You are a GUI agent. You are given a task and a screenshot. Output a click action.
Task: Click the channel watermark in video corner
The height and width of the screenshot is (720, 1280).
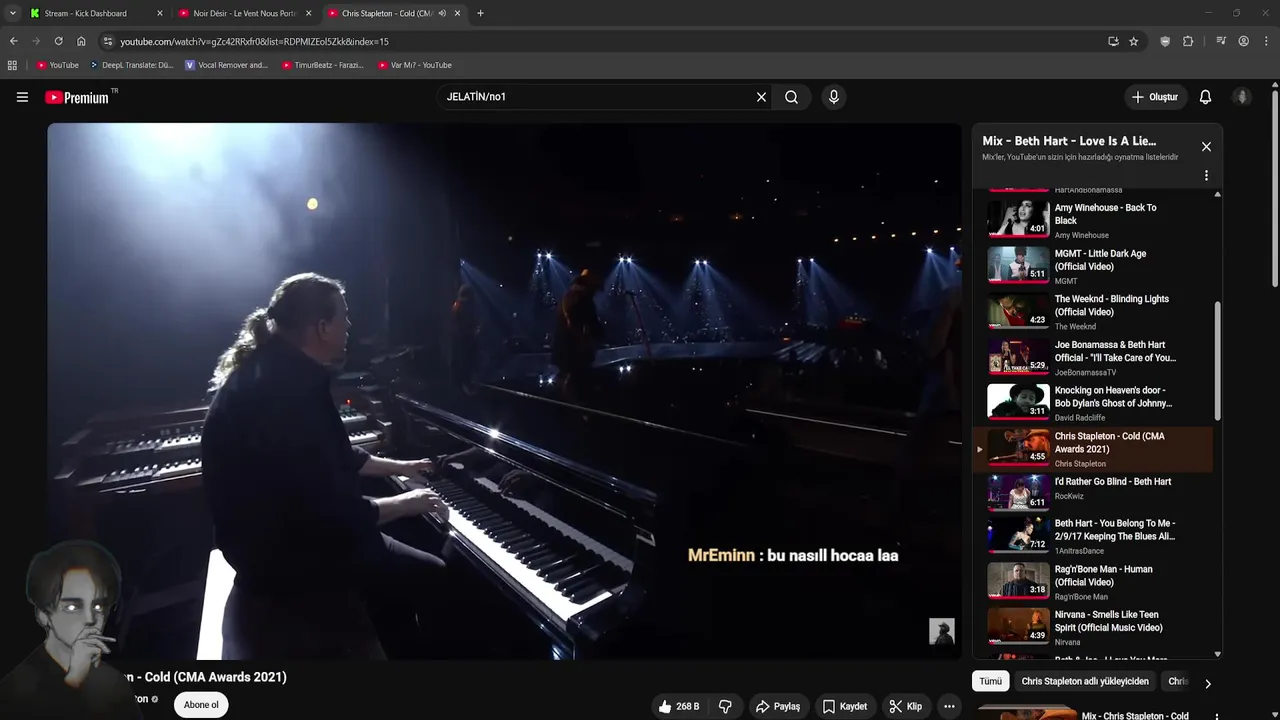(x=942, y=631)
